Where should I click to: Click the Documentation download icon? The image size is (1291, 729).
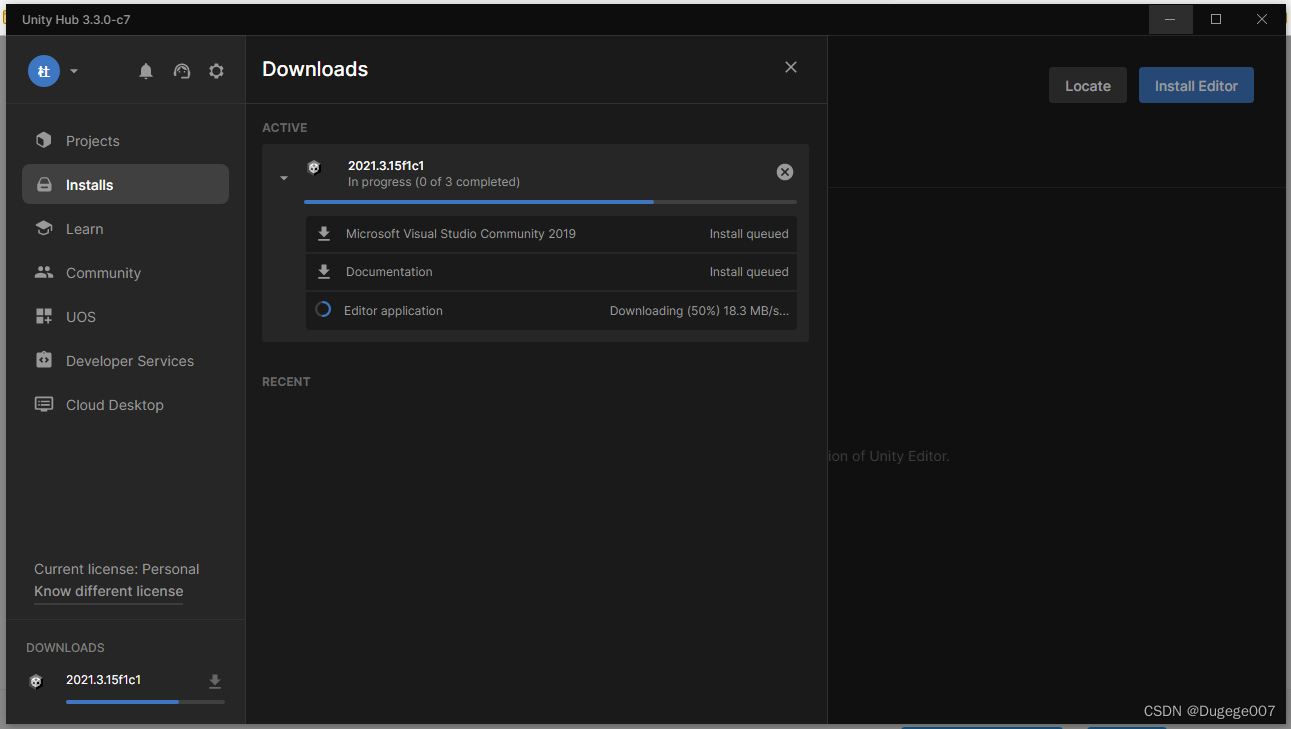(x=324, y=272)
